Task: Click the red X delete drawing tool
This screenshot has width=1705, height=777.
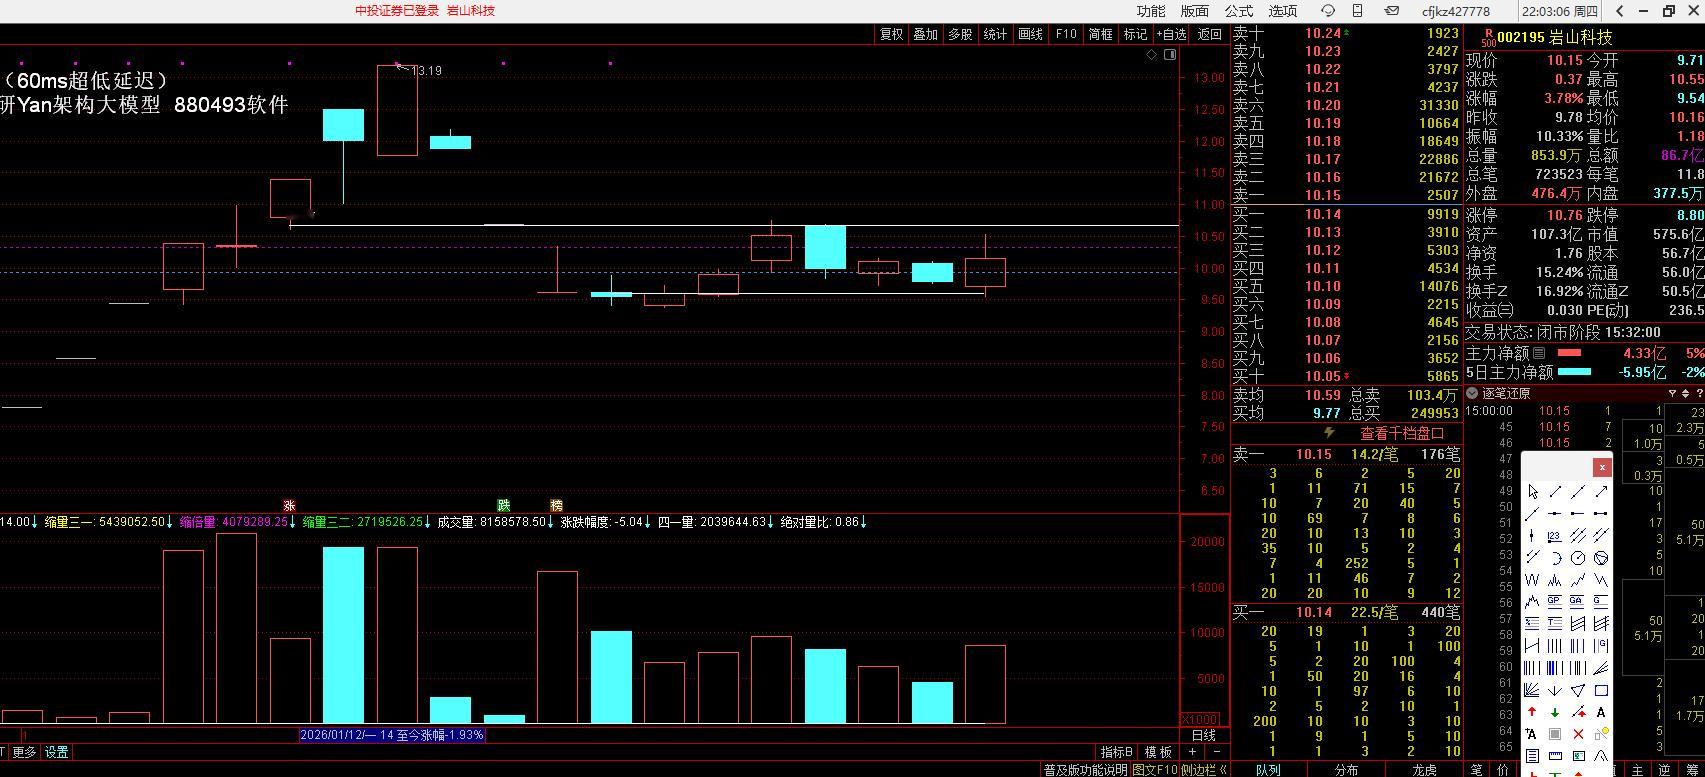Action: pyautogui.click(x=1578, y=734)
